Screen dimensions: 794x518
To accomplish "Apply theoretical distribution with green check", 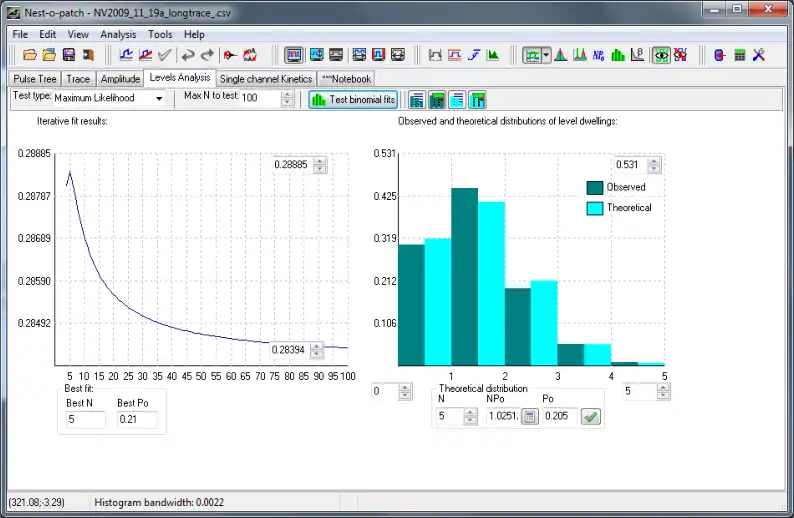I will pyautogui.click(x=591, y=417).
